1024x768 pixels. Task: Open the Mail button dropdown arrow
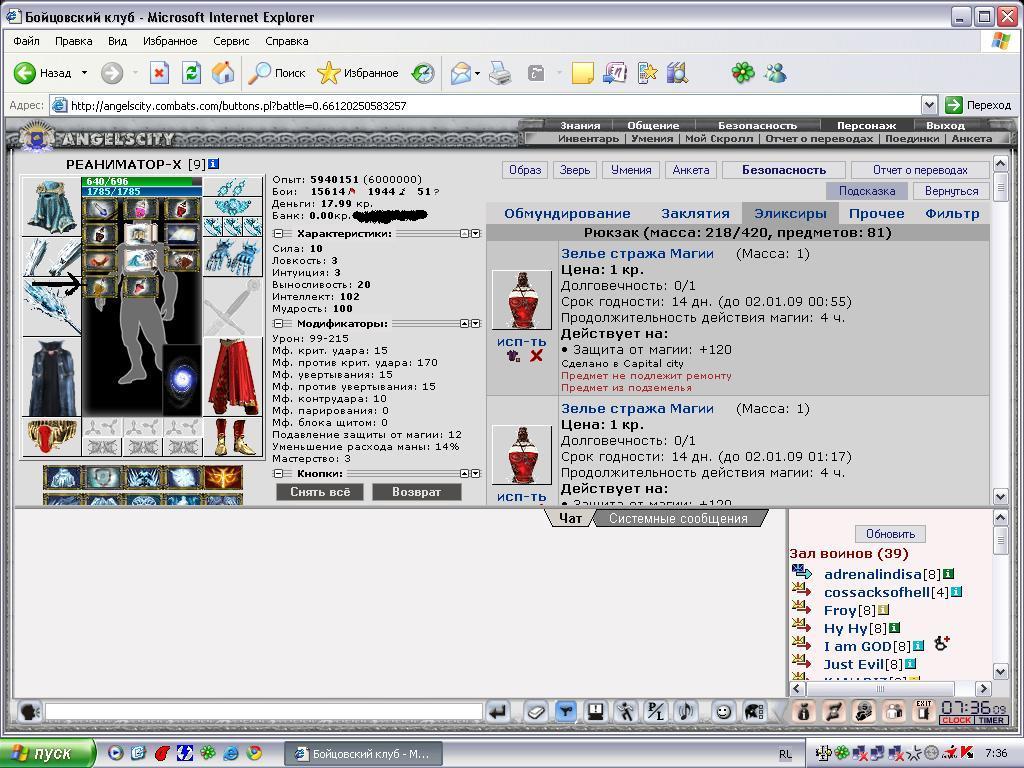477,72
